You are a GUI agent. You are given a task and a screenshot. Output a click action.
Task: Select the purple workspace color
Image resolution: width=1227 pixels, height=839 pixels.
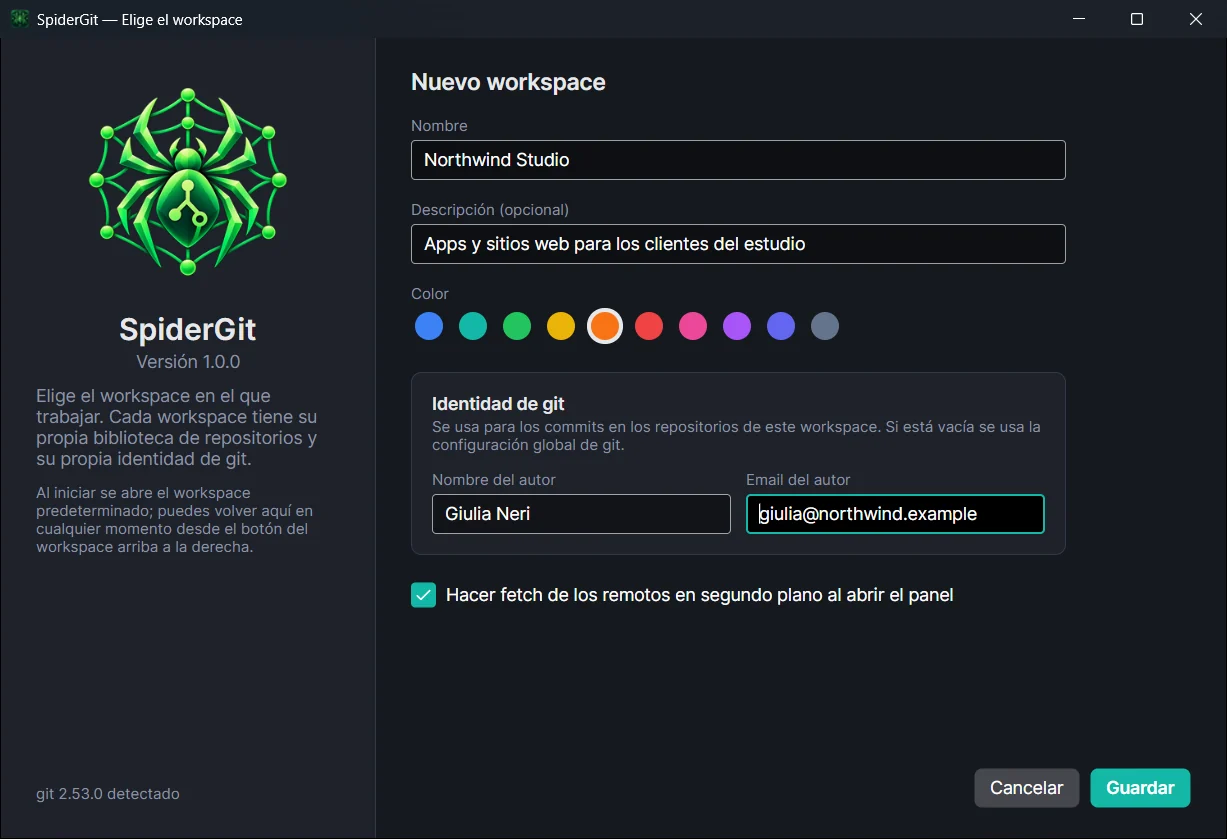click(x=737, y=326)
